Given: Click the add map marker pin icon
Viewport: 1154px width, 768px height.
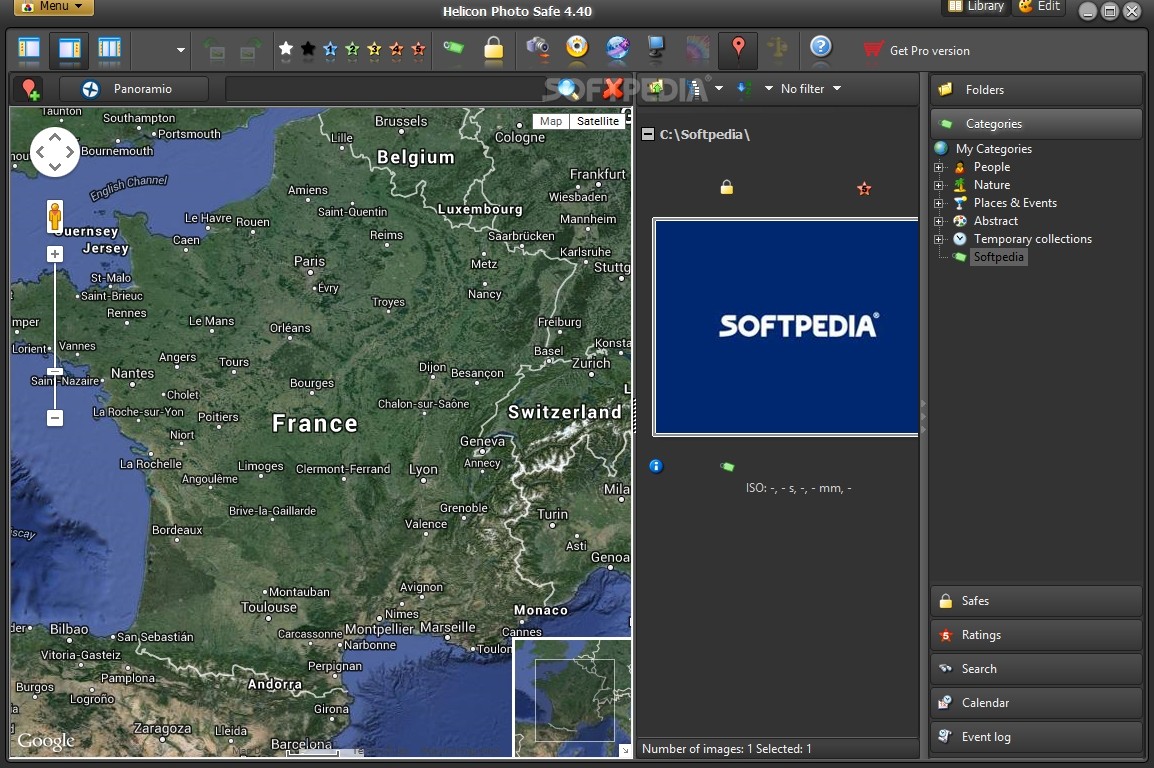Looking at the screenshot, I should (x=30, y=89).
